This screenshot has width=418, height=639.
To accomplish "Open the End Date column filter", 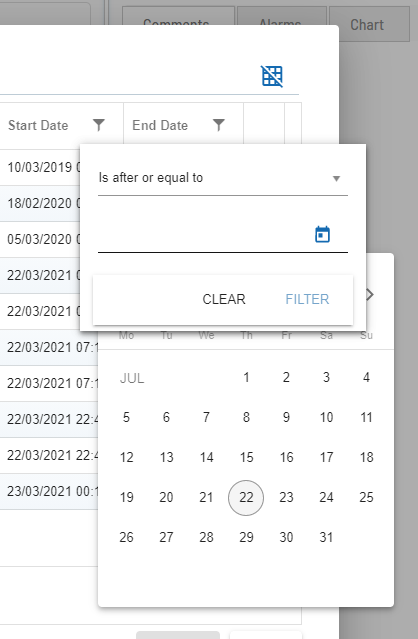I will click(x=219, y=125).
